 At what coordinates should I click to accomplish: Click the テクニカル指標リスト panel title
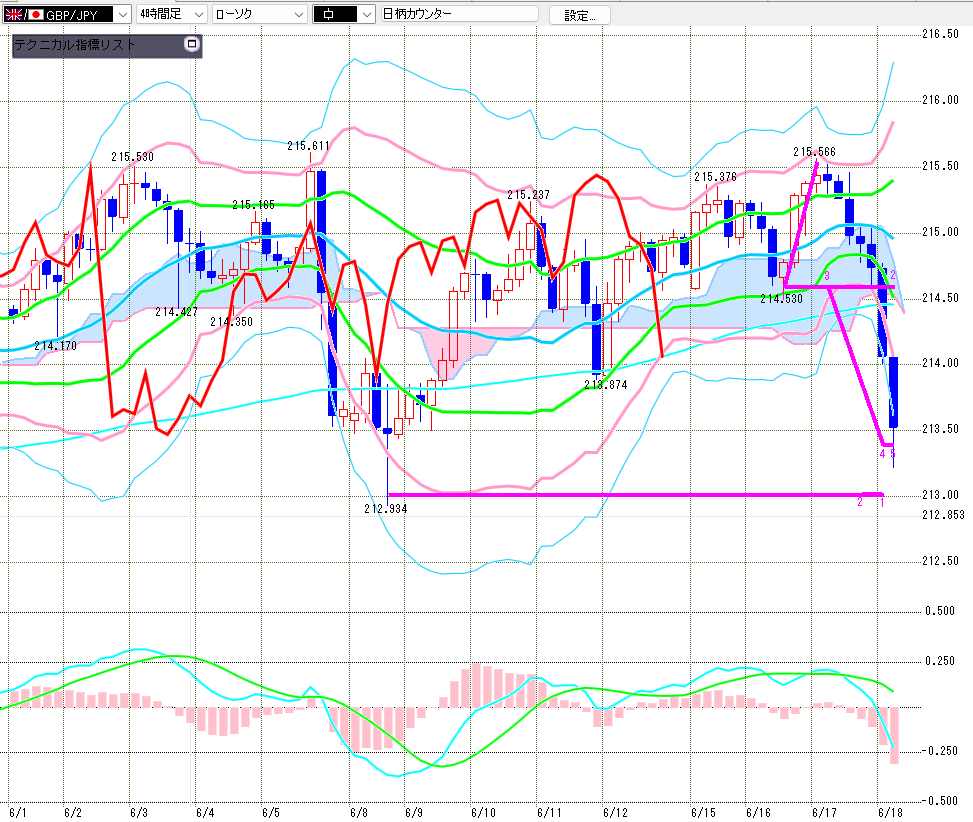74,45
